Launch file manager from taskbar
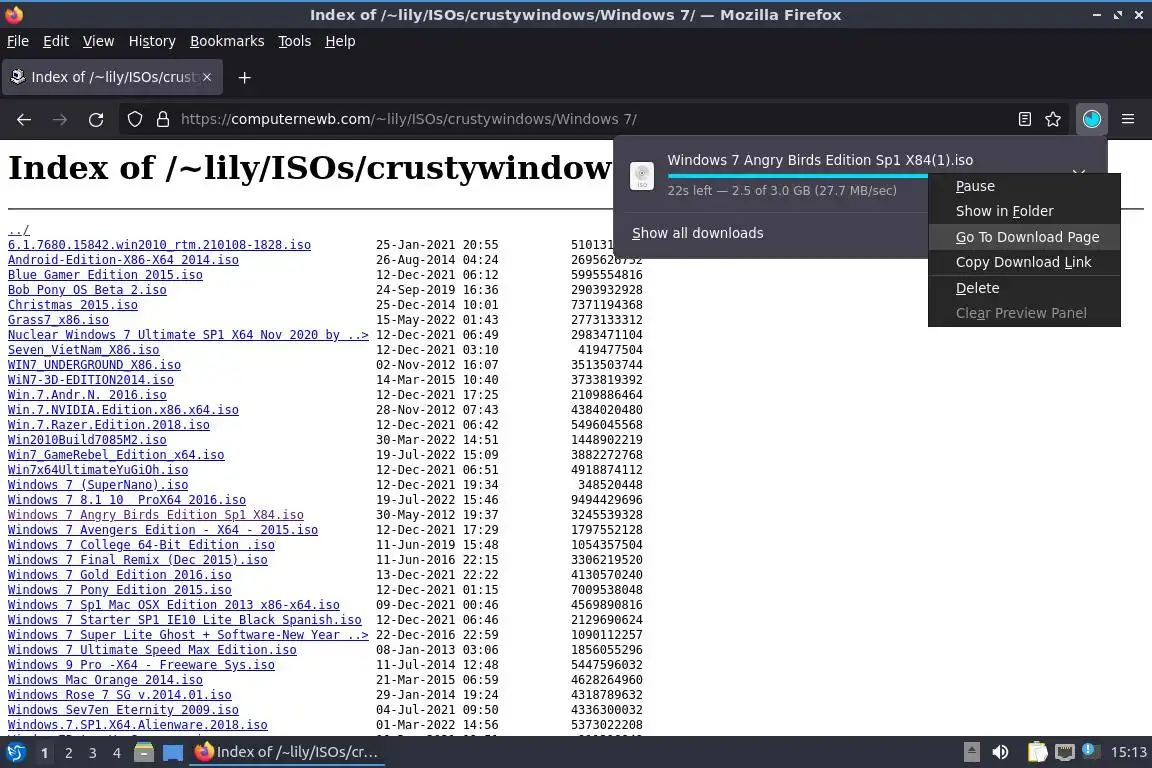Viewport: 1152px width, 768px height. pos(144,752)
